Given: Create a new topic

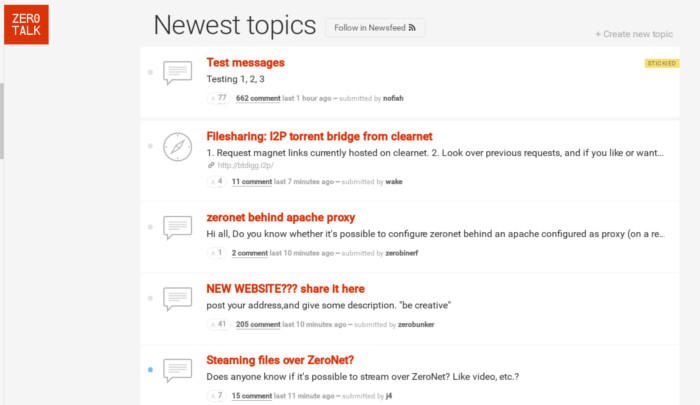Looking at the screenshot, I should tap(634, 34).
